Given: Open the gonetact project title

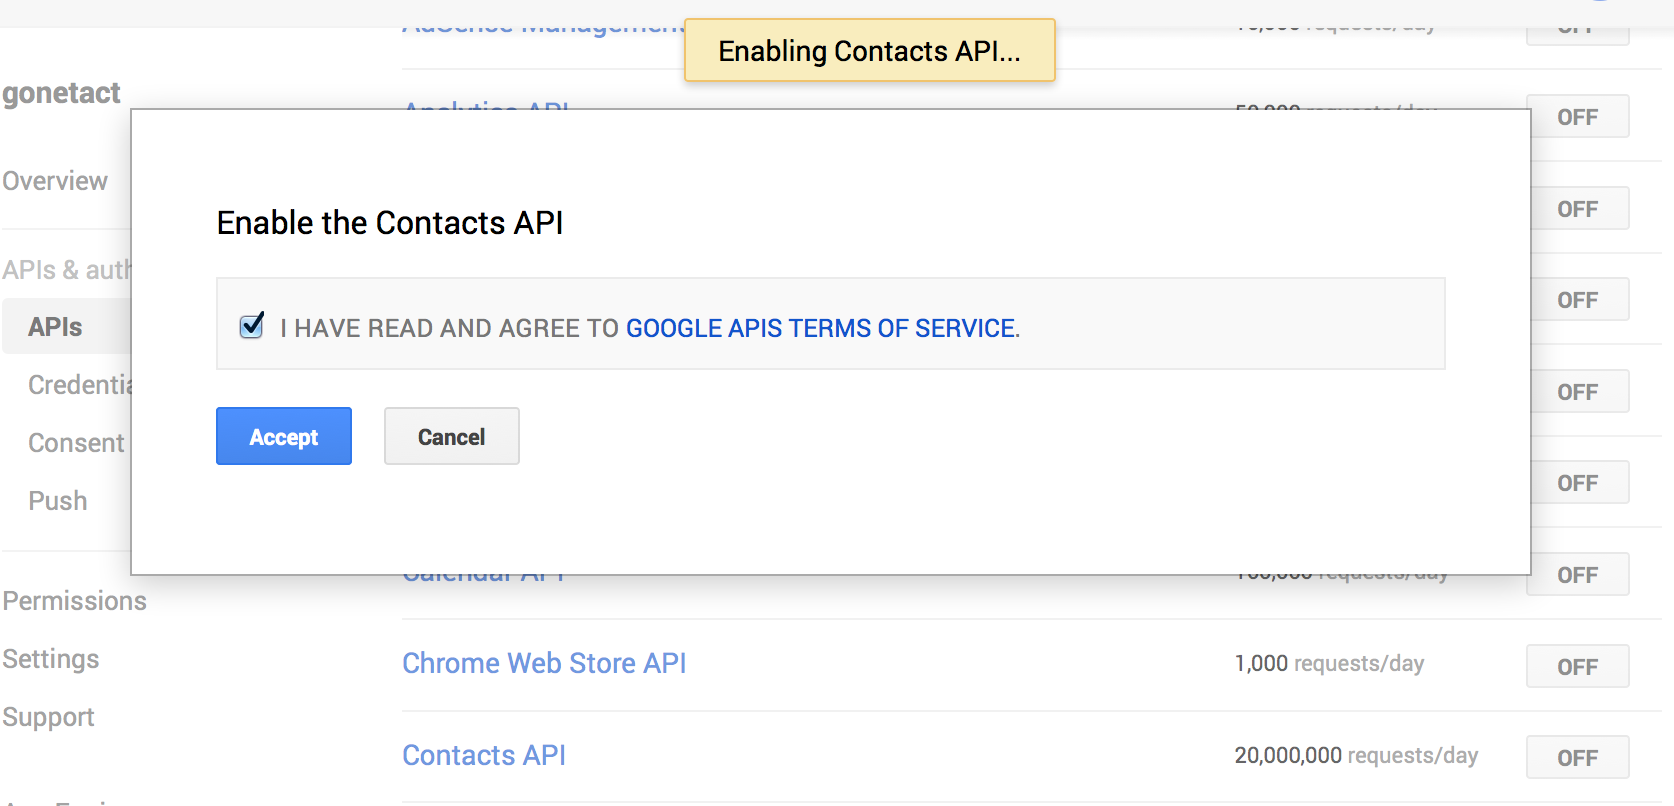Looking at the screenshot, I should 61,93.
